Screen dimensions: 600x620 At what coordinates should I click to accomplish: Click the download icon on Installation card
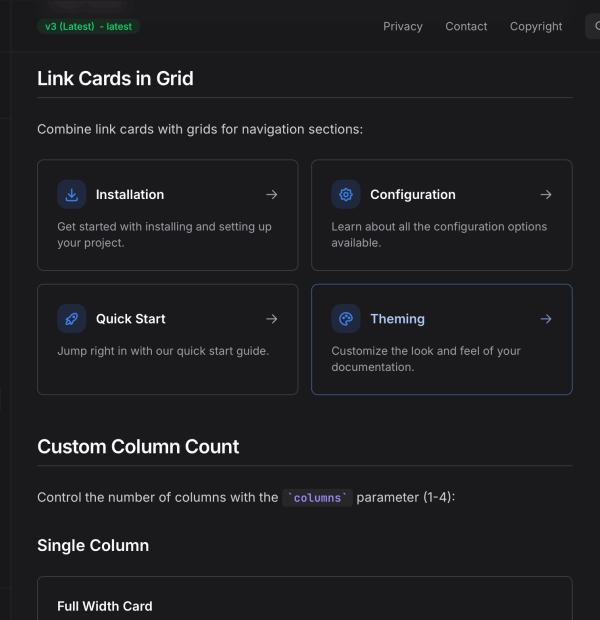tap(72, 195)
